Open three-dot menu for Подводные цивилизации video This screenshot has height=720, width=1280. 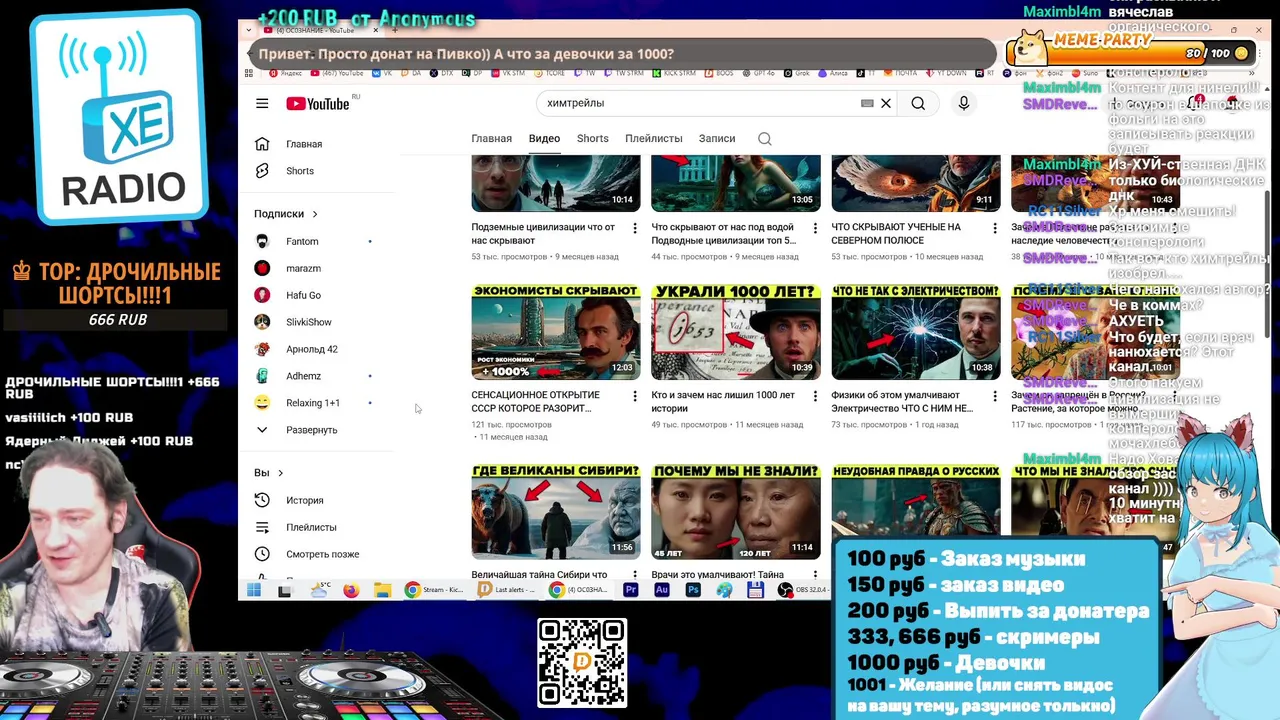(814, 229)
